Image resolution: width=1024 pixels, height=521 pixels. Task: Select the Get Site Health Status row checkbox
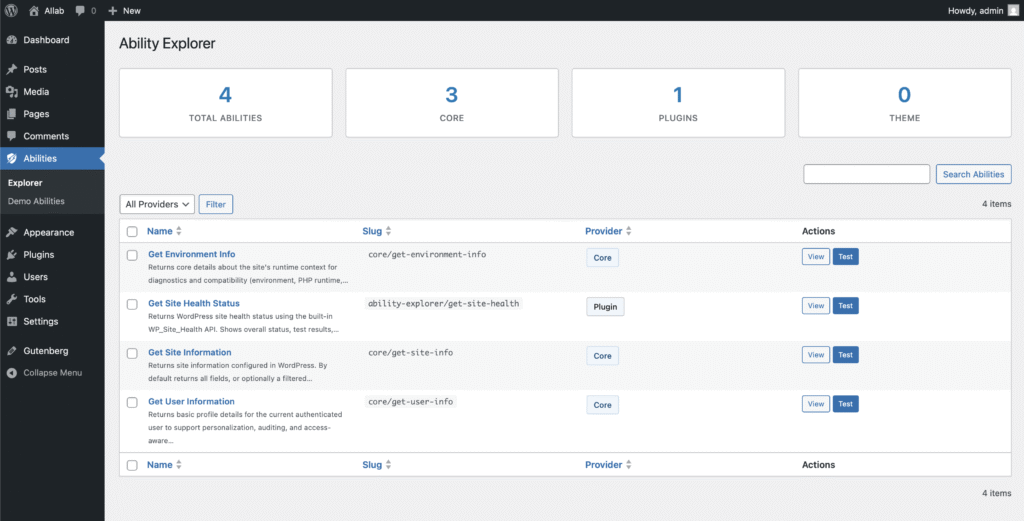(x=132, y=304)
